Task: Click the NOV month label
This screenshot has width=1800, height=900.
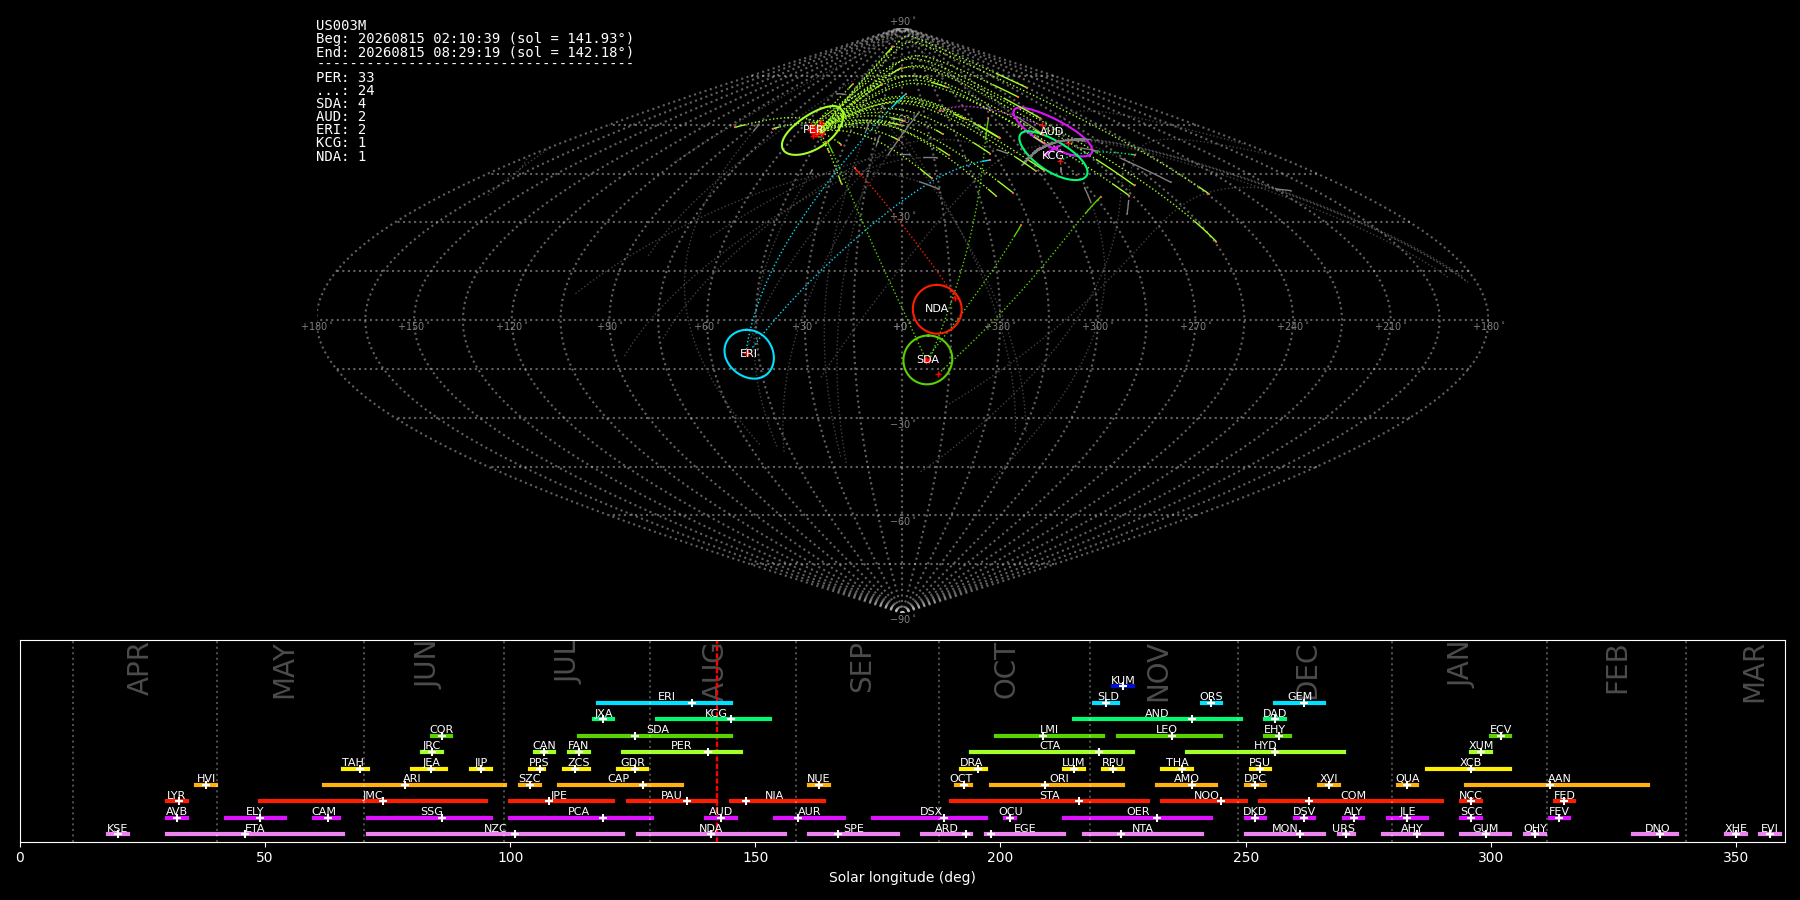Action: [x=1158, y=672]
